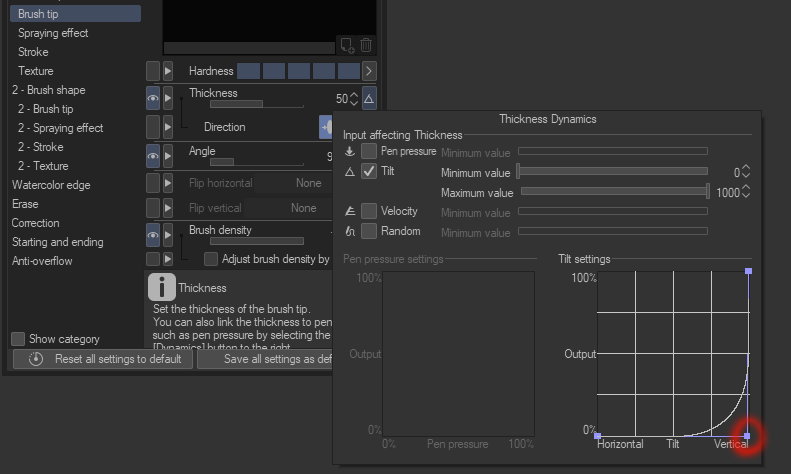Toggle eye visibility for Thickness
This screenshot has height=474, width=791.
coord(153,98)
